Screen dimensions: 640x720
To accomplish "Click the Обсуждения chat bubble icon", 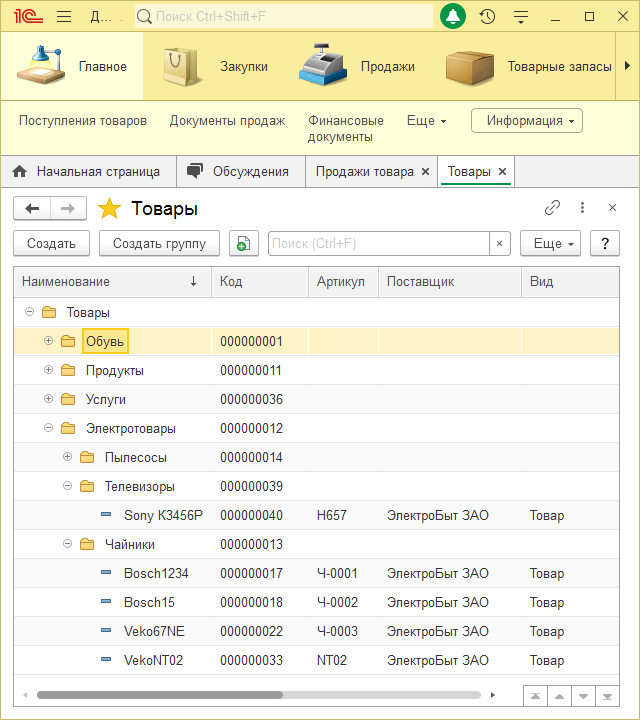I will tap(195, 171).
